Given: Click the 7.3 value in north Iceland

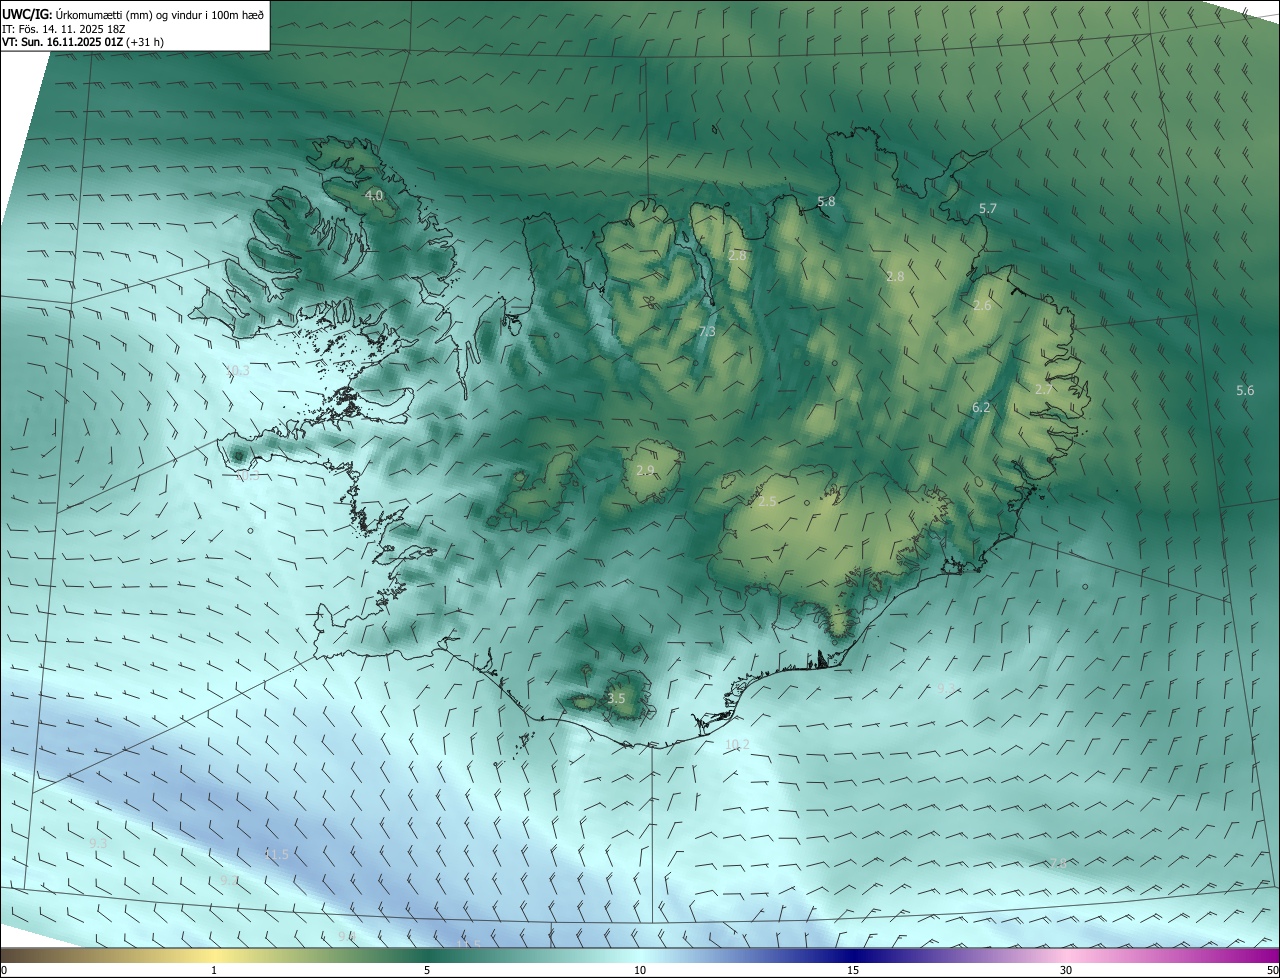Looking at the screenshot, I should tap(707, 331).
